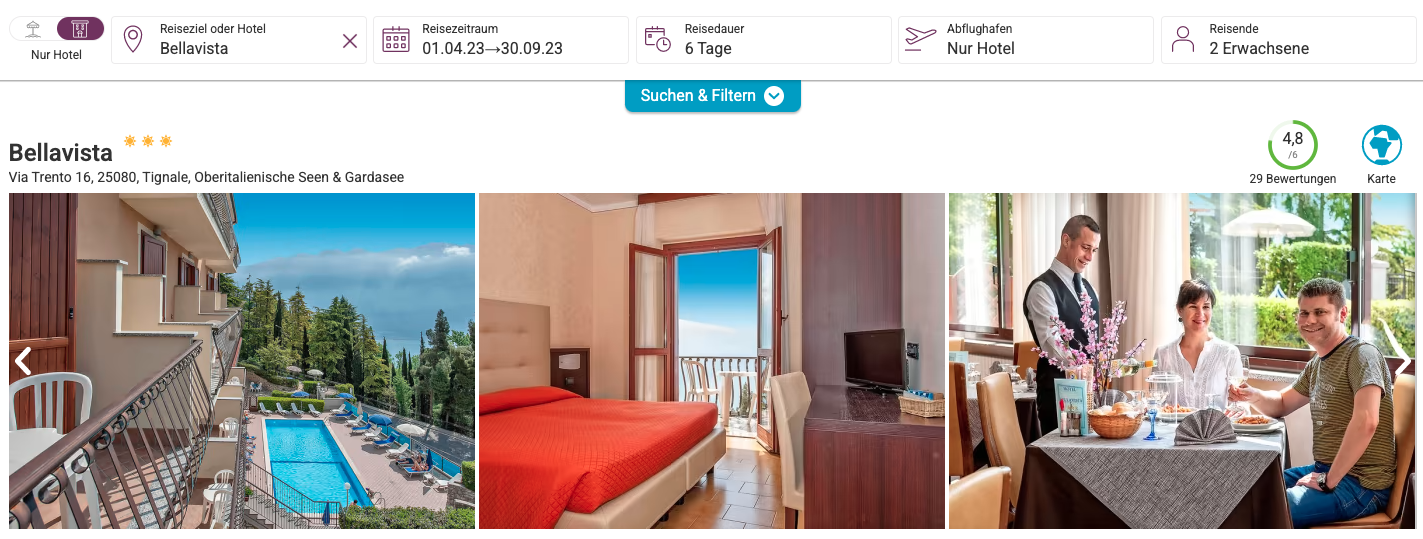Click the Reisende person icon

pyautogui.click(x=1183, y=40)
